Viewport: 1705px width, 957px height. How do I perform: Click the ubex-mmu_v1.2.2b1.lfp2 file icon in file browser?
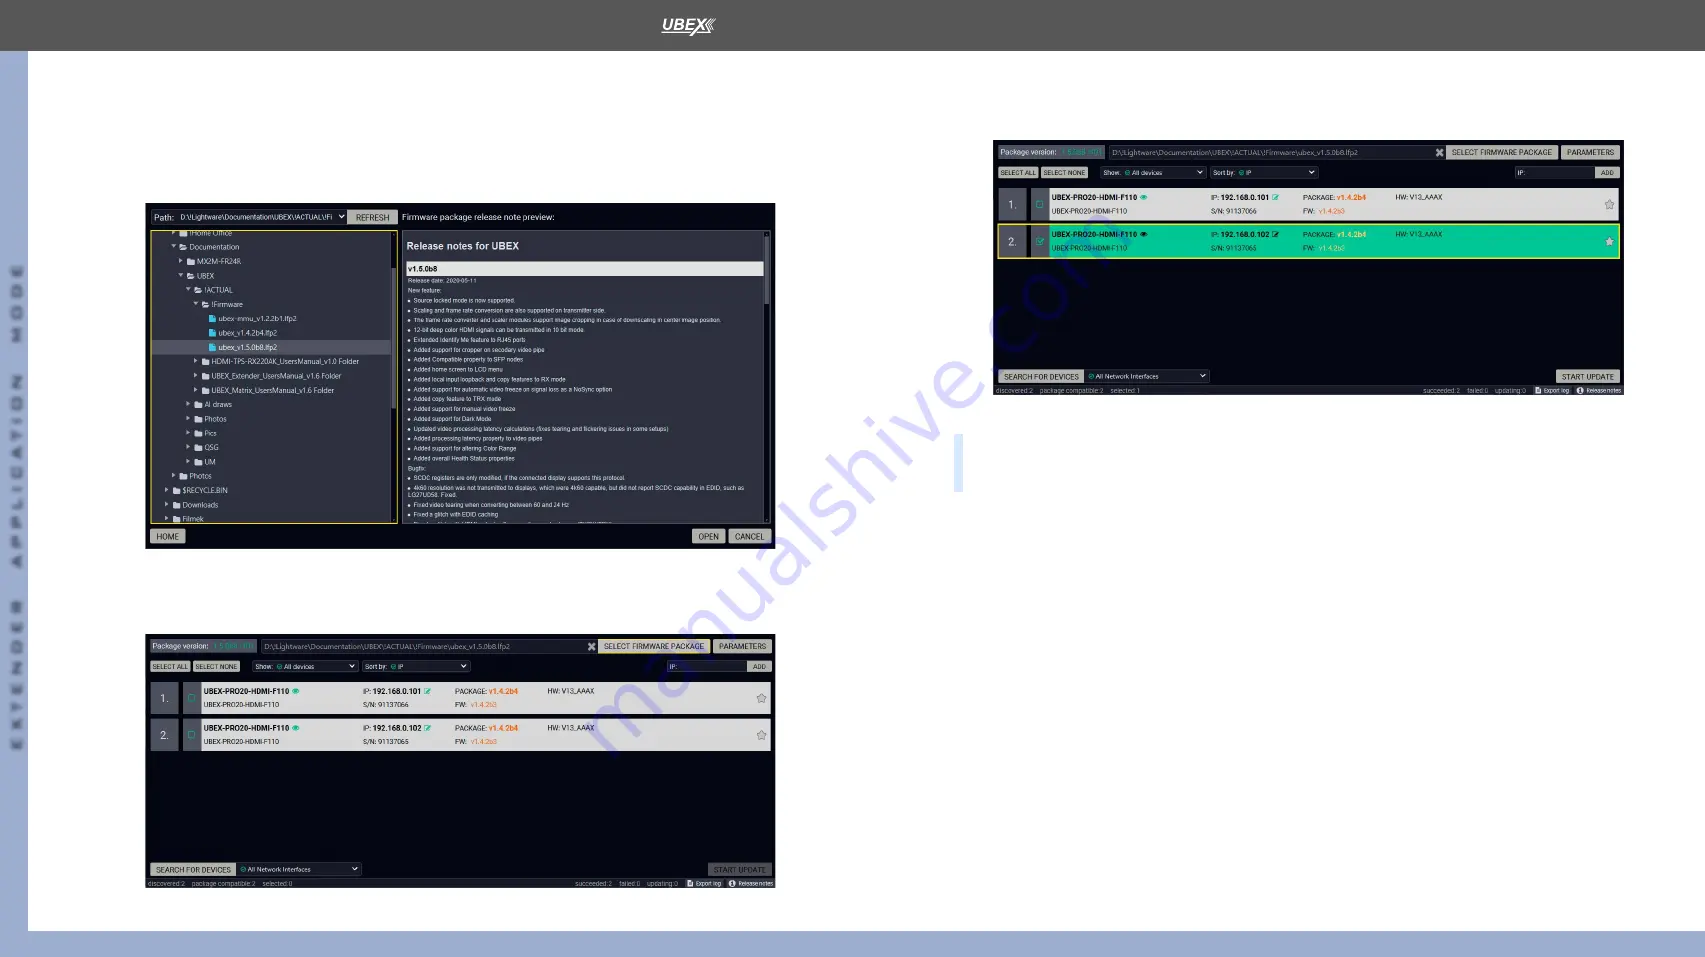[x=212, y=319]
